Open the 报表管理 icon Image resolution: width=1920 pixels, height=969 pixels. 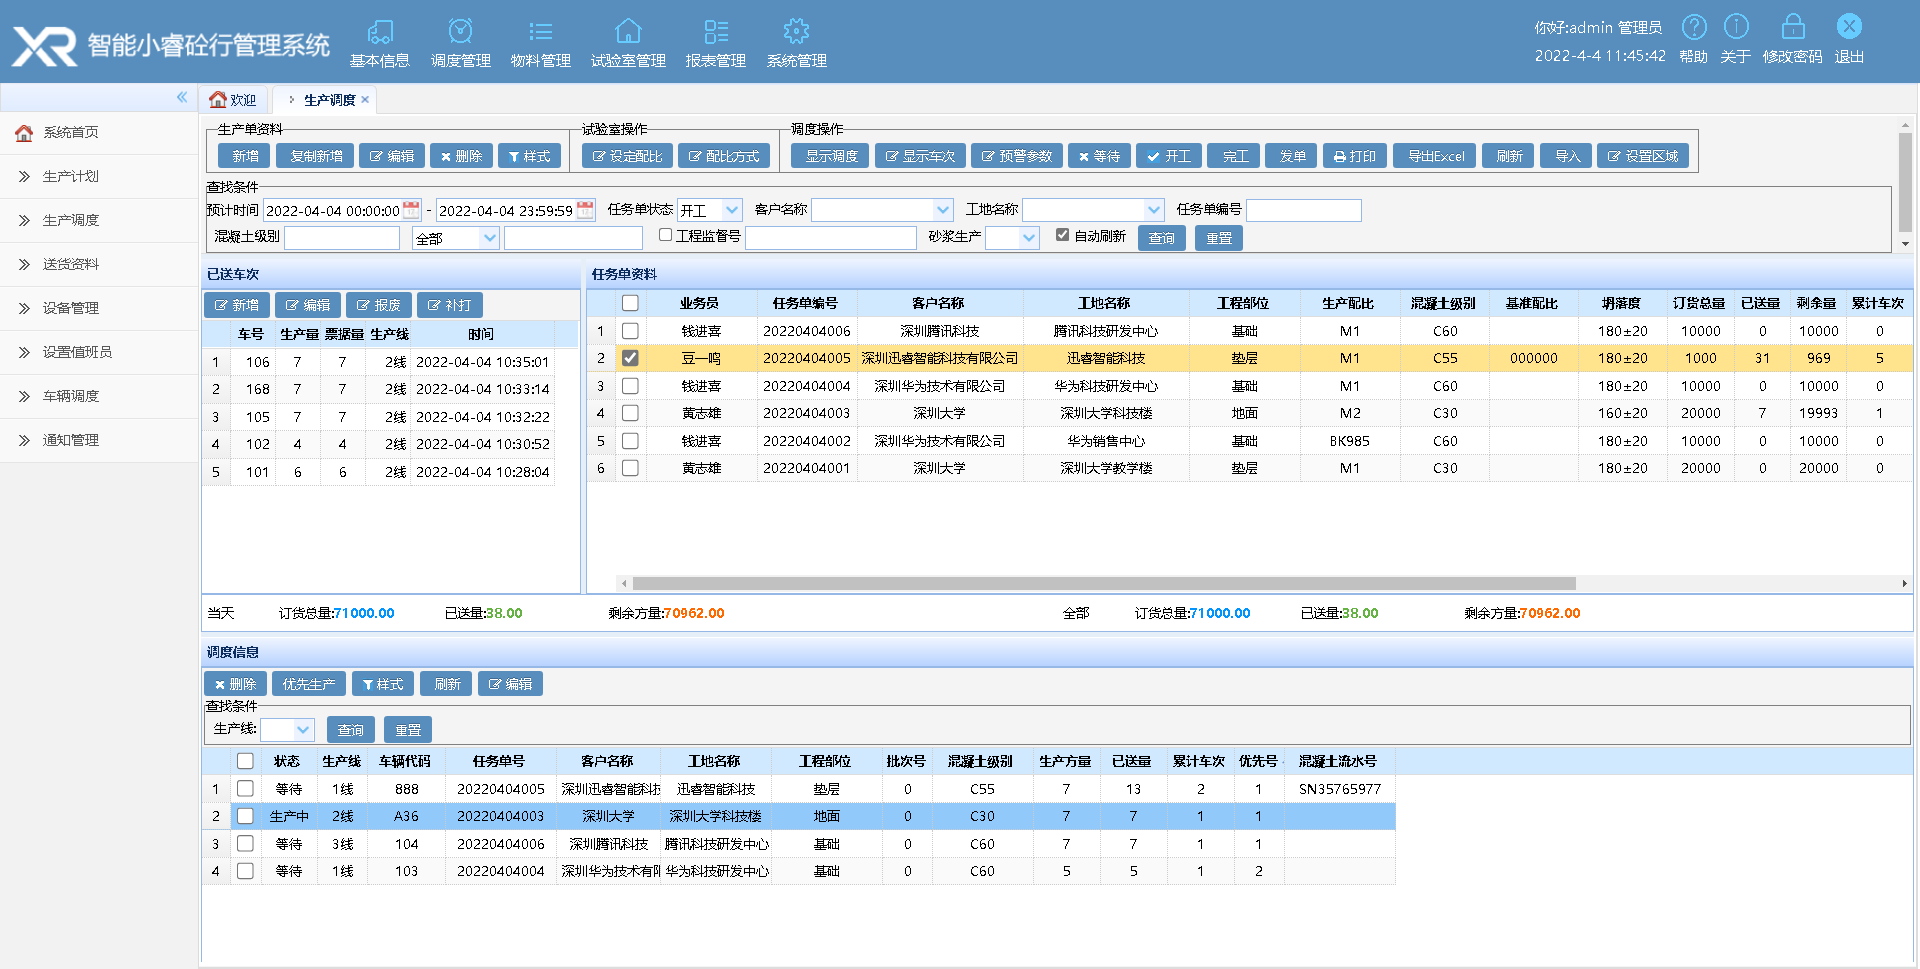point(716,32)
